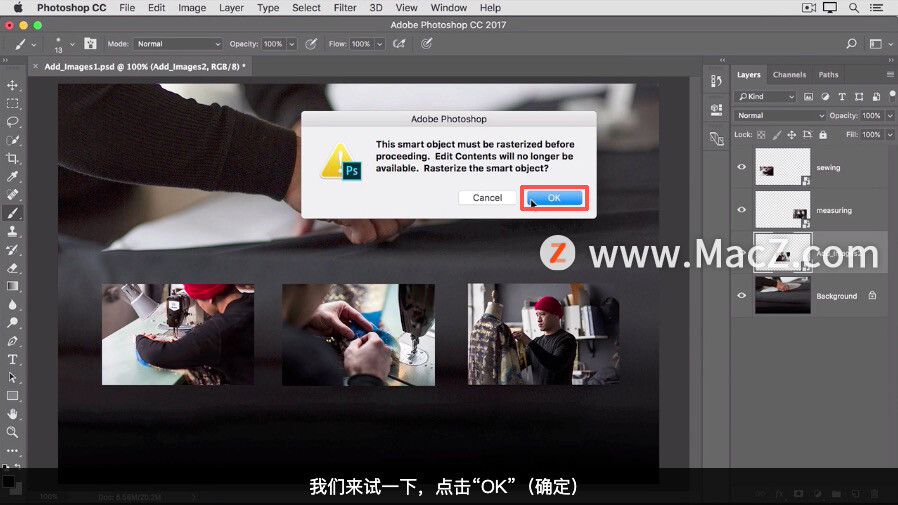This screenshot has width=898, height=505.
Task: Confirm rasterizing with OK button
Action: coord(554,198)
